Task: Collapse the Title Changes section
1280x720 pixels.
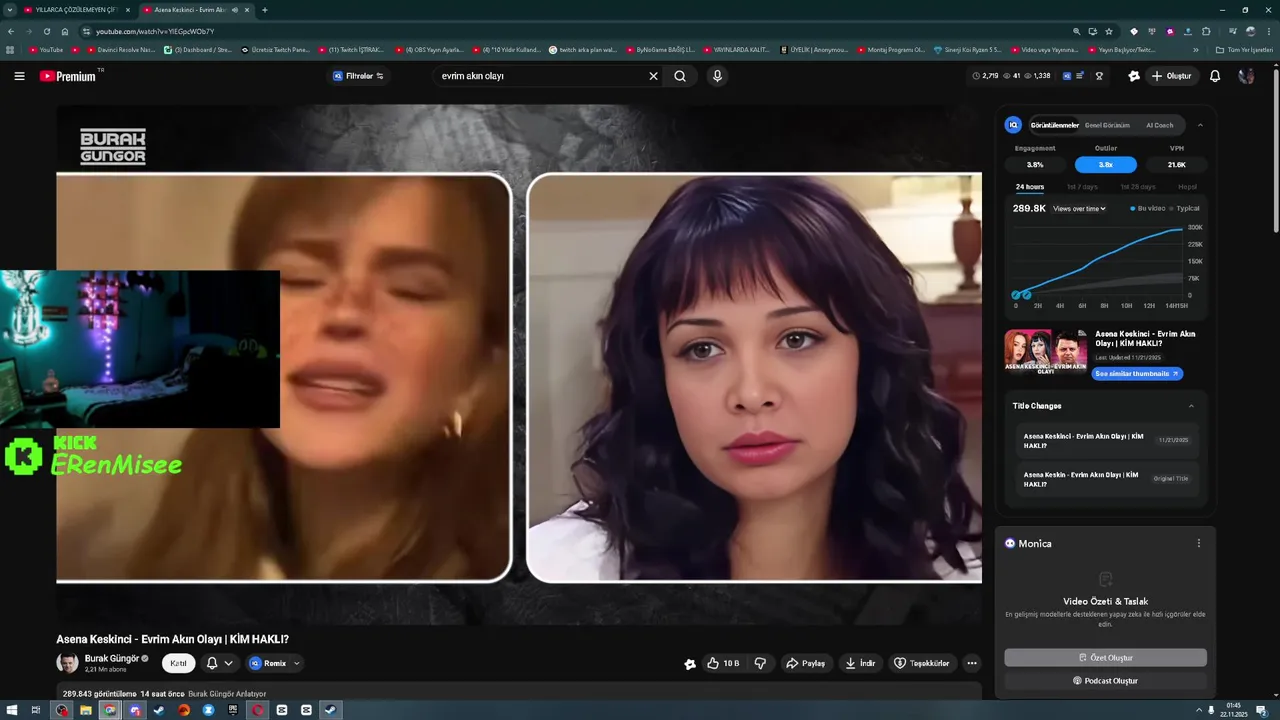Action: click(x=1191, y=406)
